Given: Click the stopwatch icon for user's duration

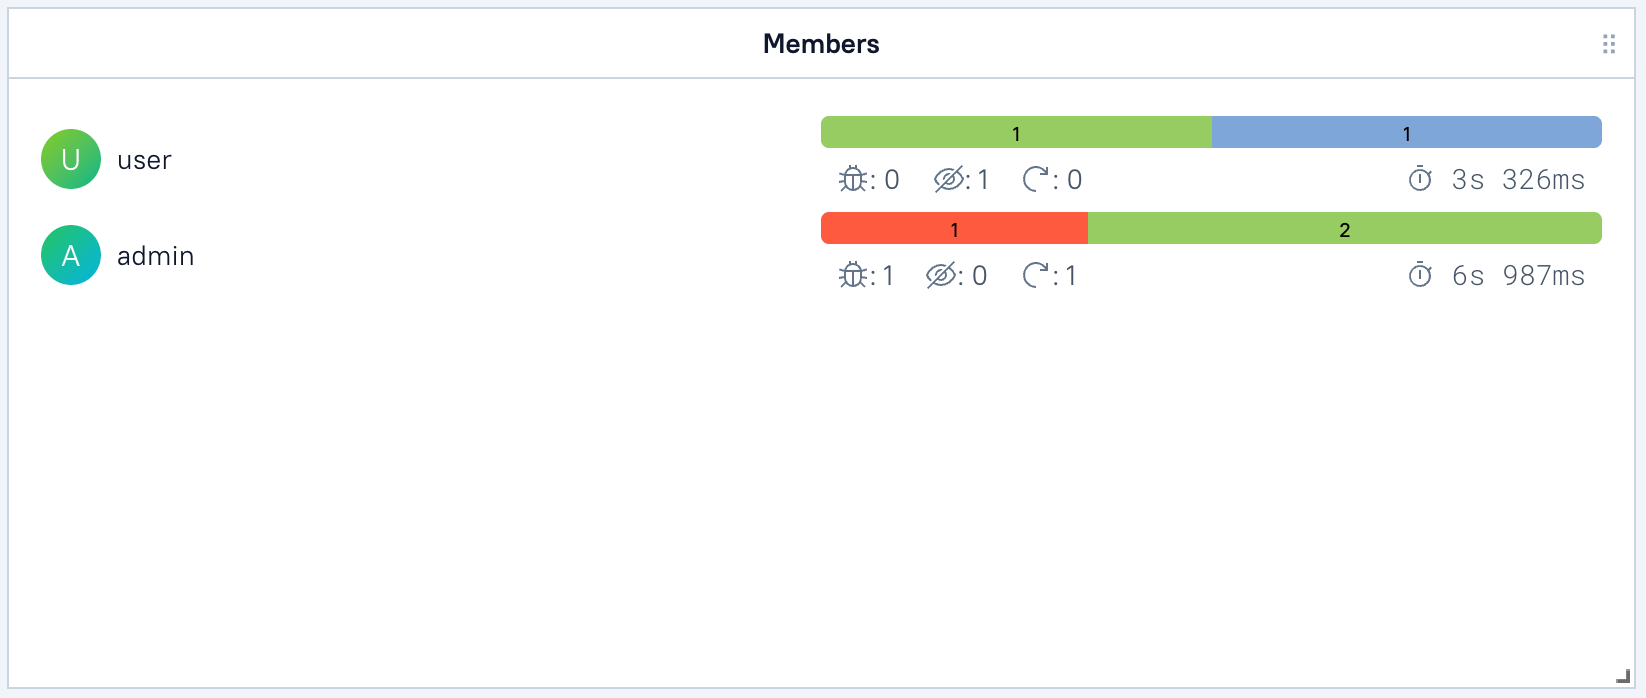Looking at the screenshot, I should [x=1421, y=179].
